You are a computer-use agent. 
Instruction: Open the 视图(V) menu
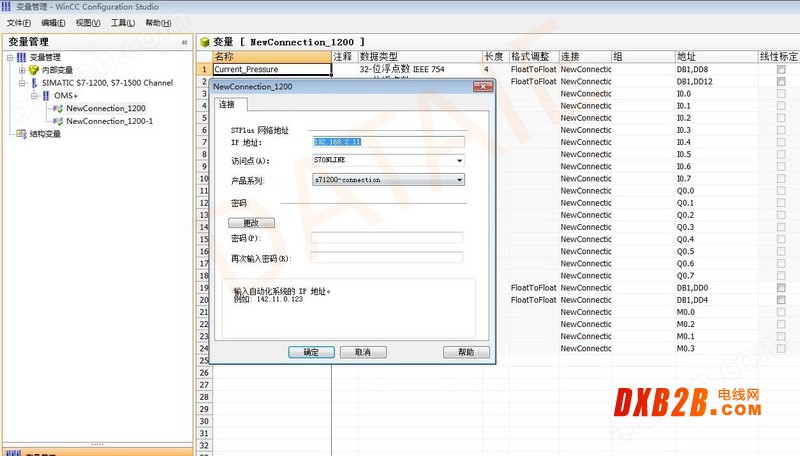point(88,23)
